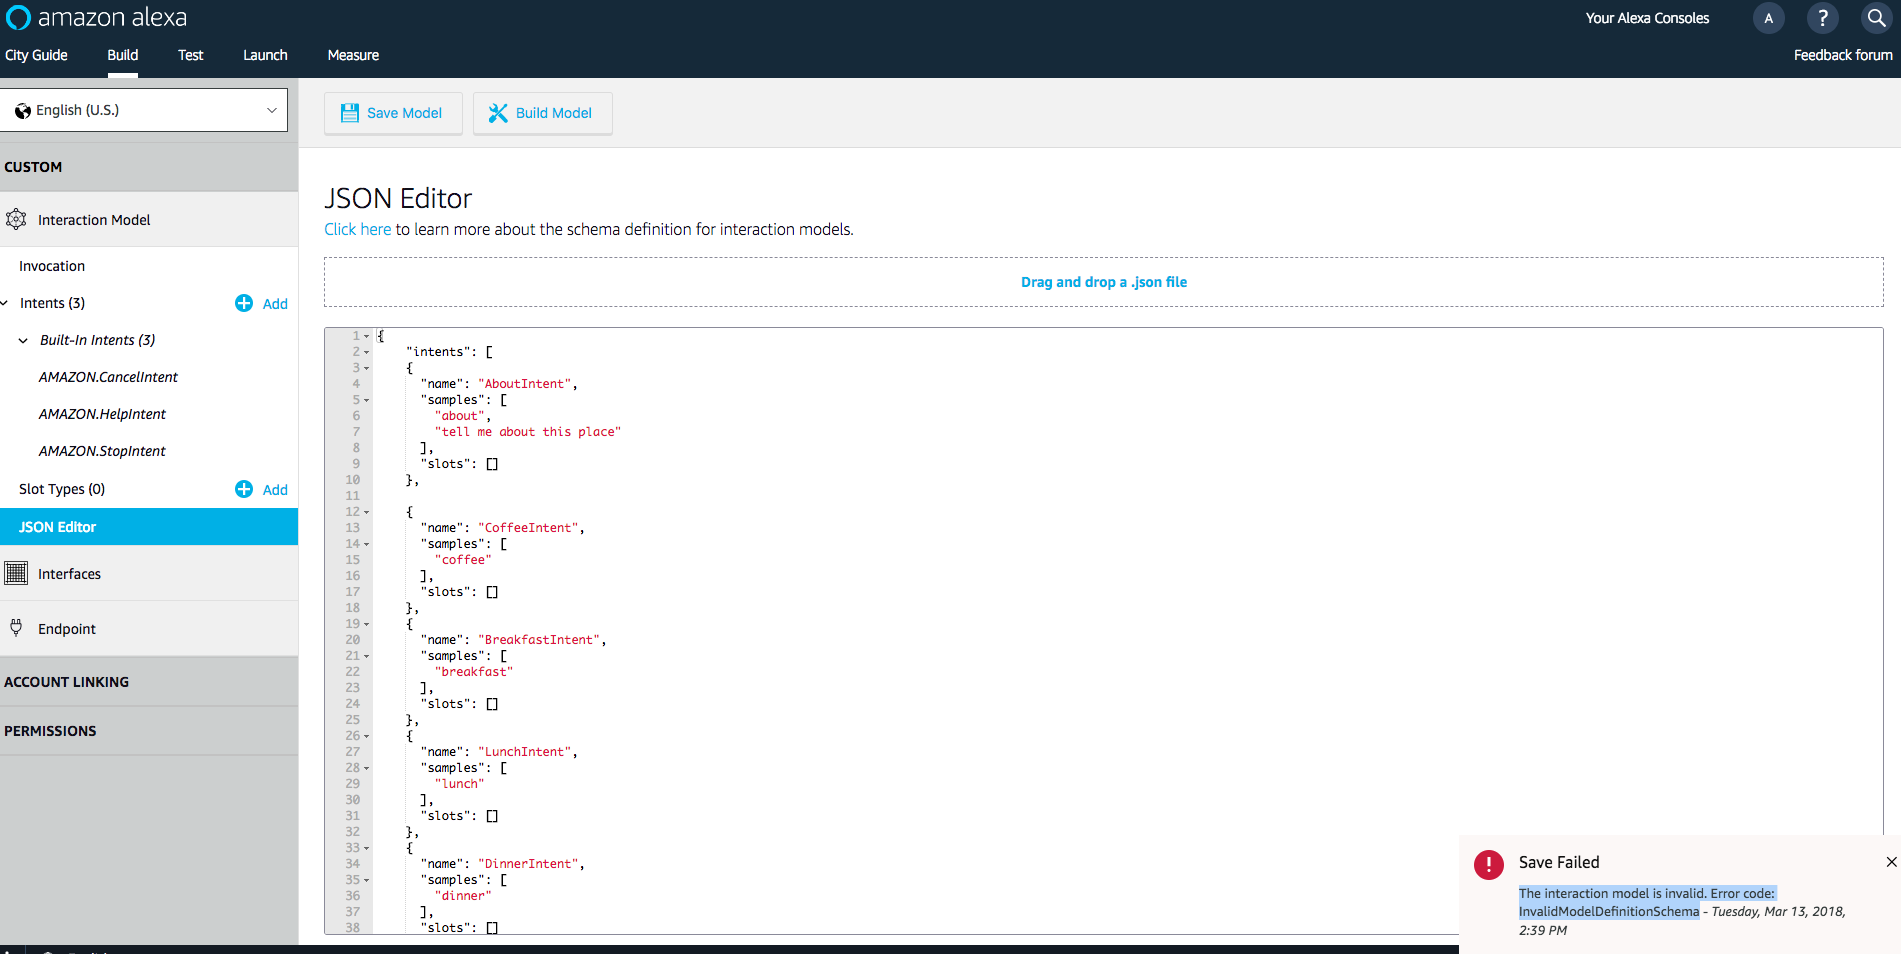
Task: Open the Endpoint section
Action: coord(149,629)
